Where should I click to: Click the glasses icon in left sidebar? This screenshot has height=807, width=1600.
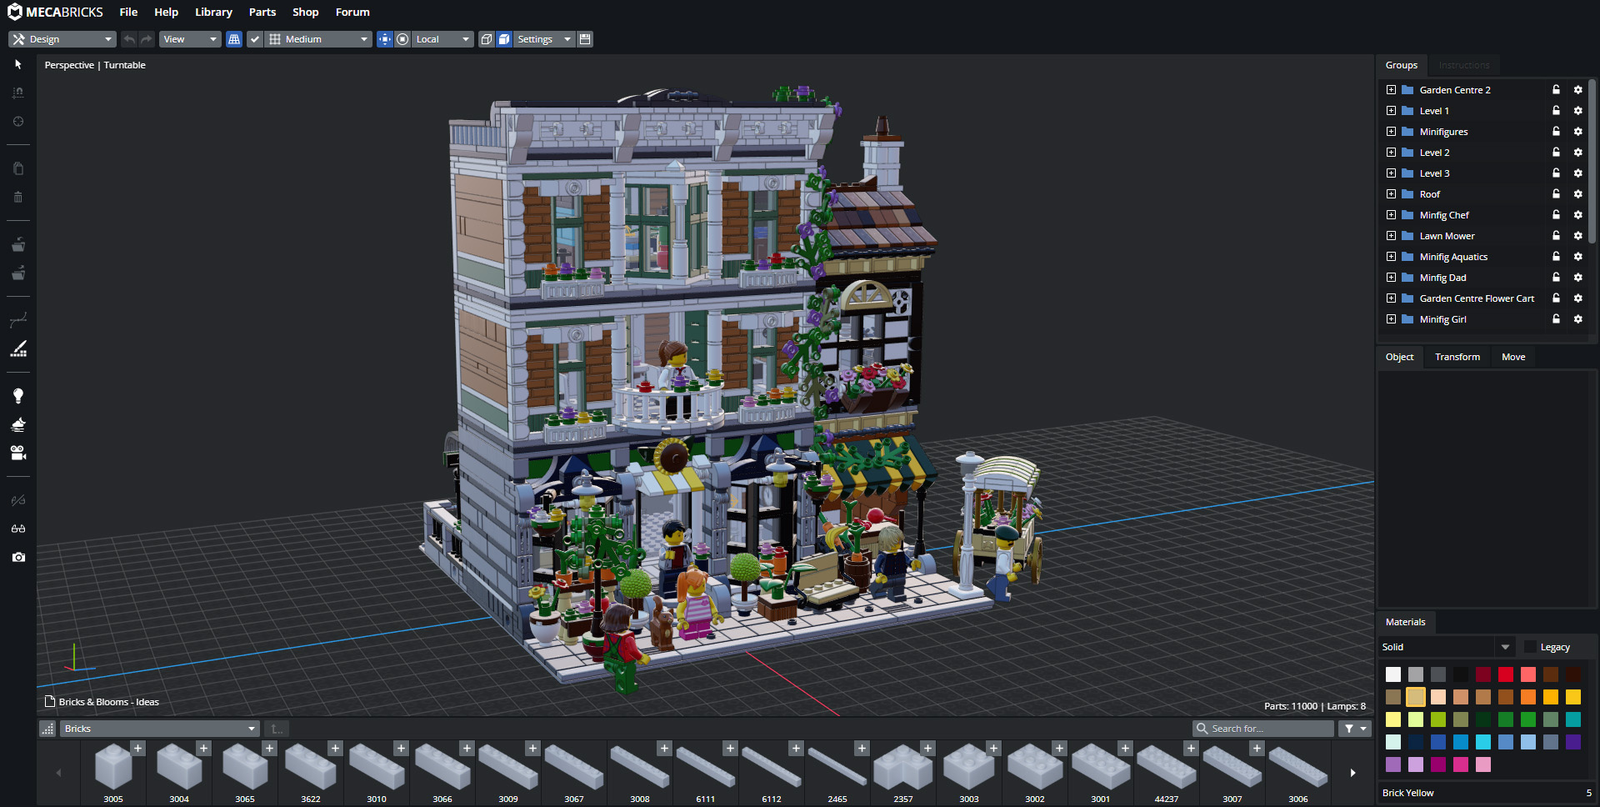click(18, 529)
